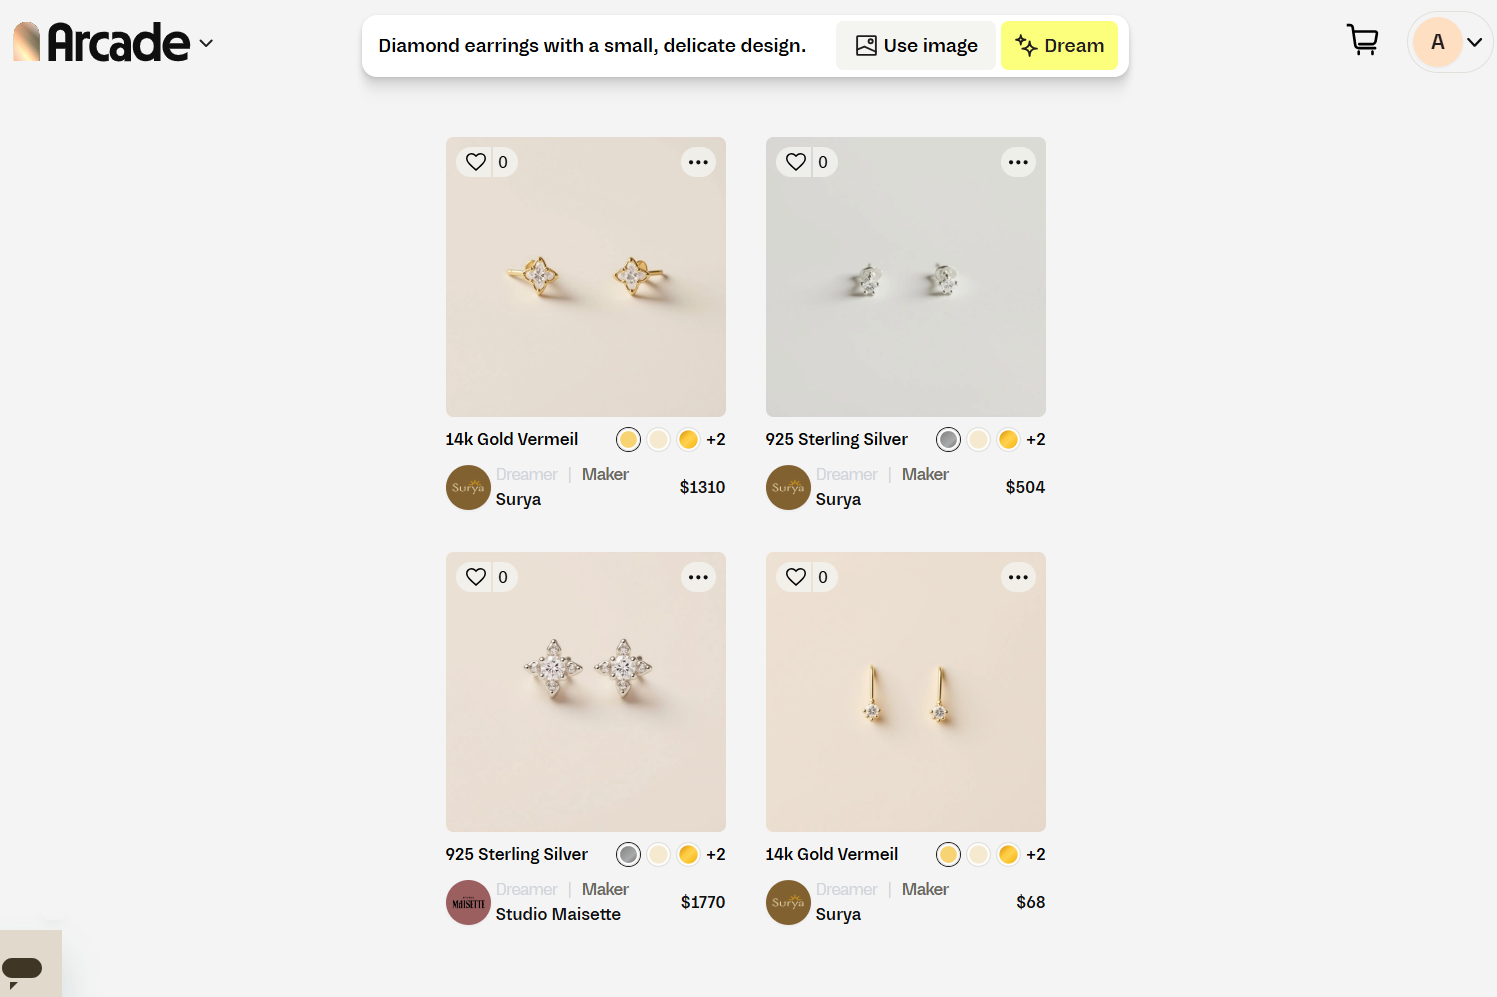
Task: Open options menu on $504 earrings
Action: point(1018,162)
